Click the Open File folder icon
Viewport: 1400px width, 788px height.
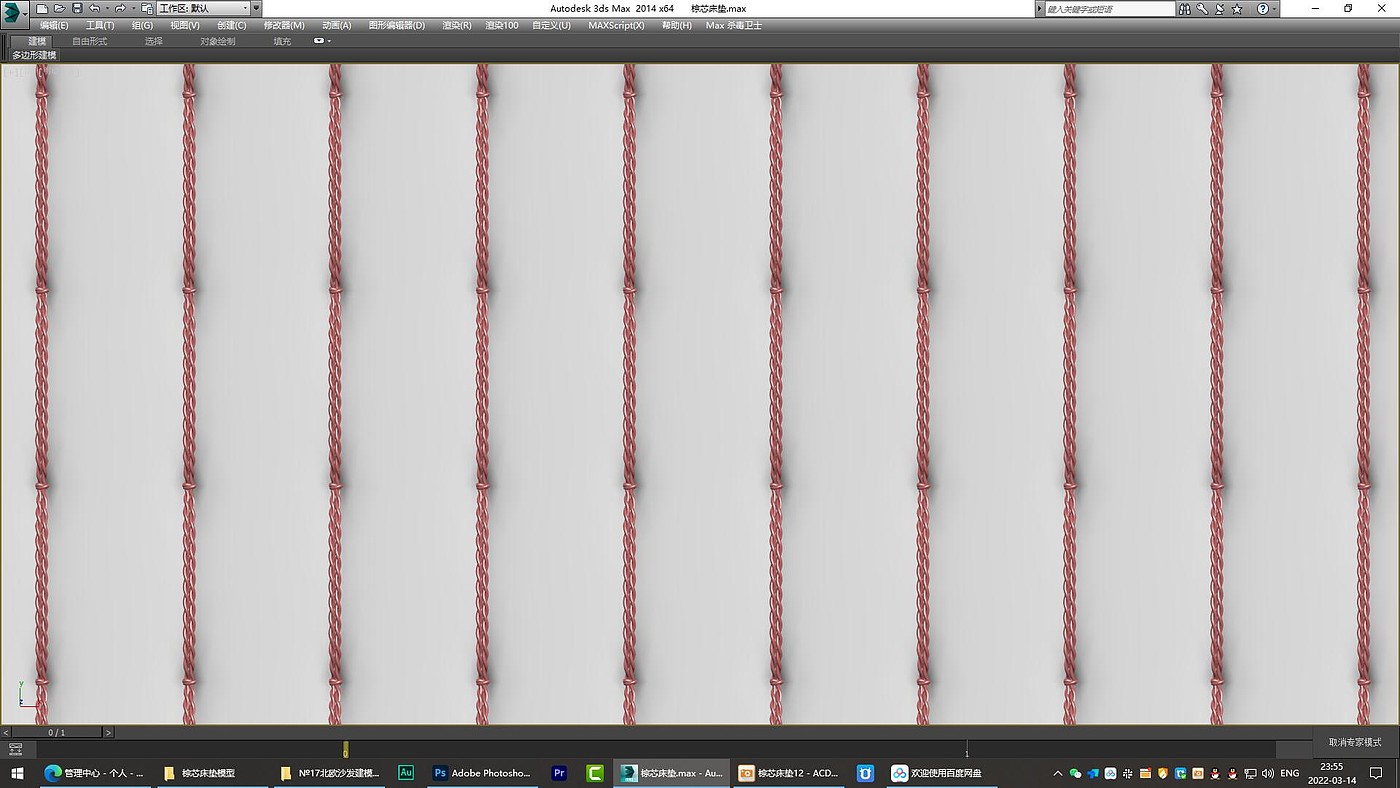(59, 9)
